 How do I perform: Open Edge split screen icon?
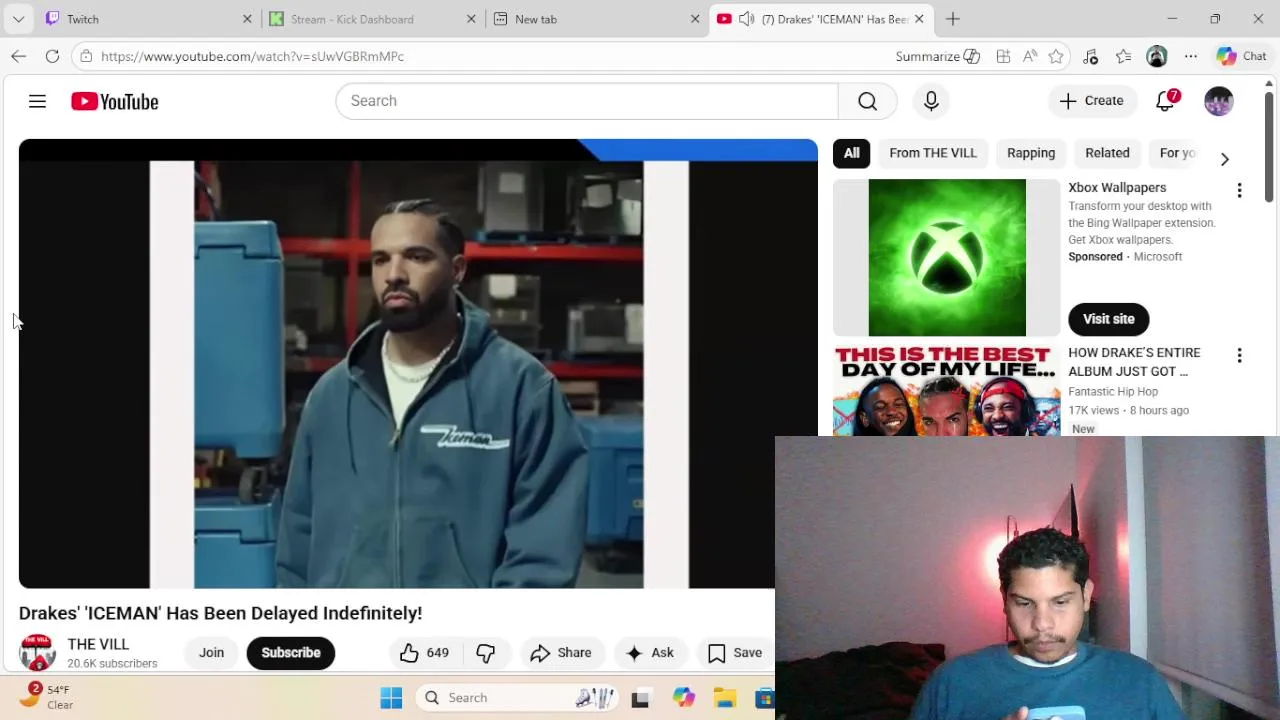pyautogui.click(x=1003, y=56)
